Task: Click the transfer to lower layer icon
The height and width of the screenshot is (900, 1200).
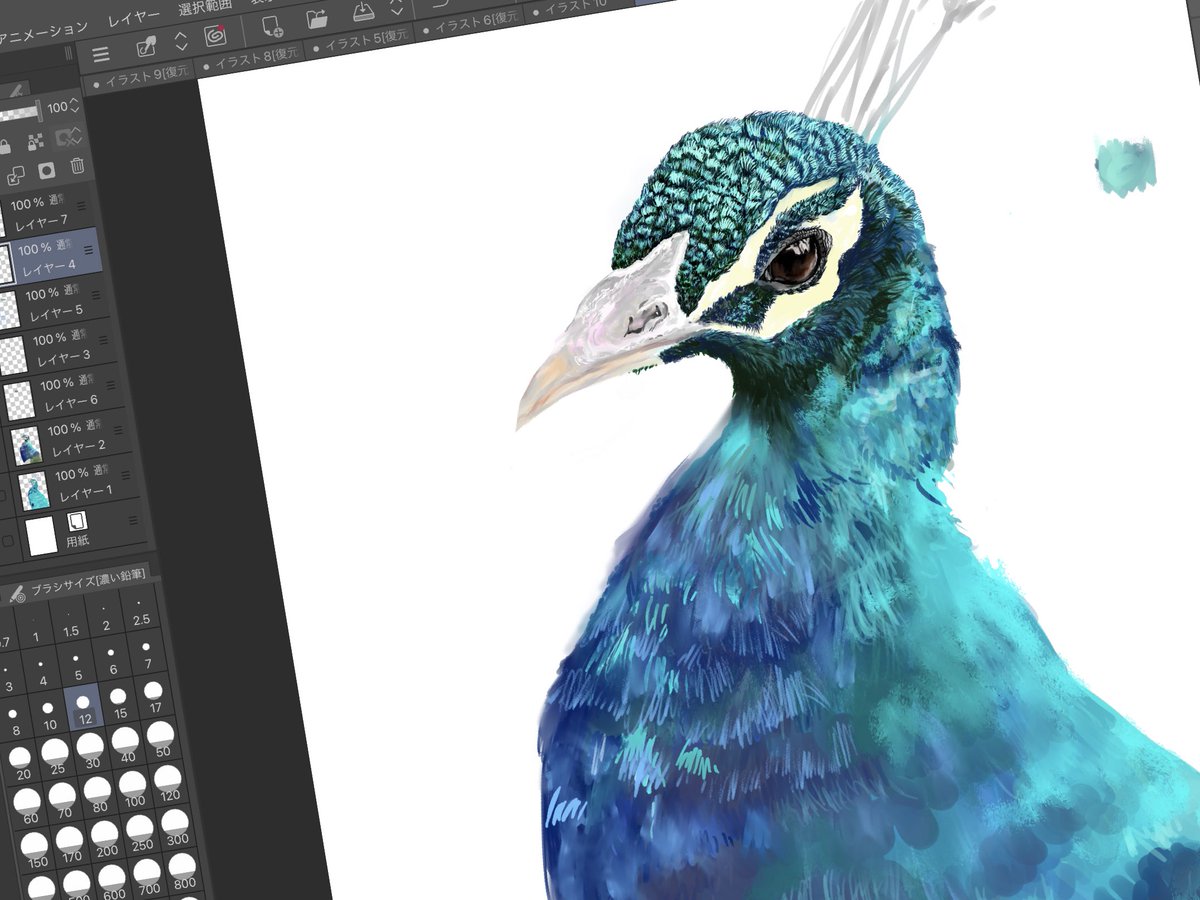Action: [x=16, y=176]
